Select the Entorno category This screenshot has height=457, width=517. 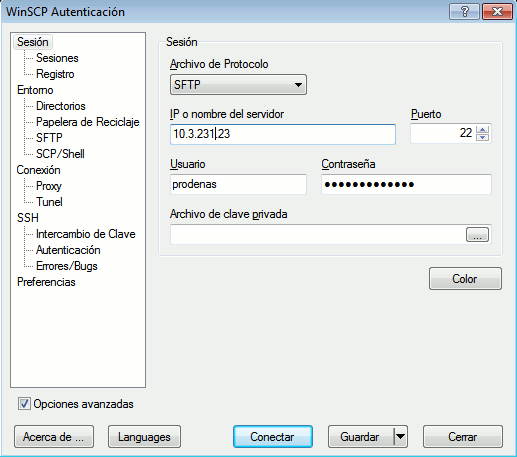pyautogui.click(x=35, y=90)
